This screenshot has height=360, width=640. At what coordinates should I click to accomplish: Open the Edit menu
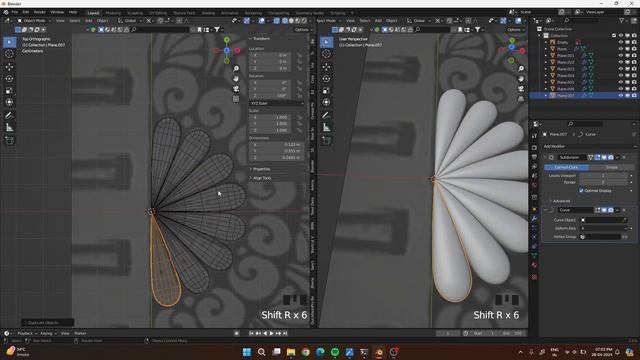click(x=26, y=13)
